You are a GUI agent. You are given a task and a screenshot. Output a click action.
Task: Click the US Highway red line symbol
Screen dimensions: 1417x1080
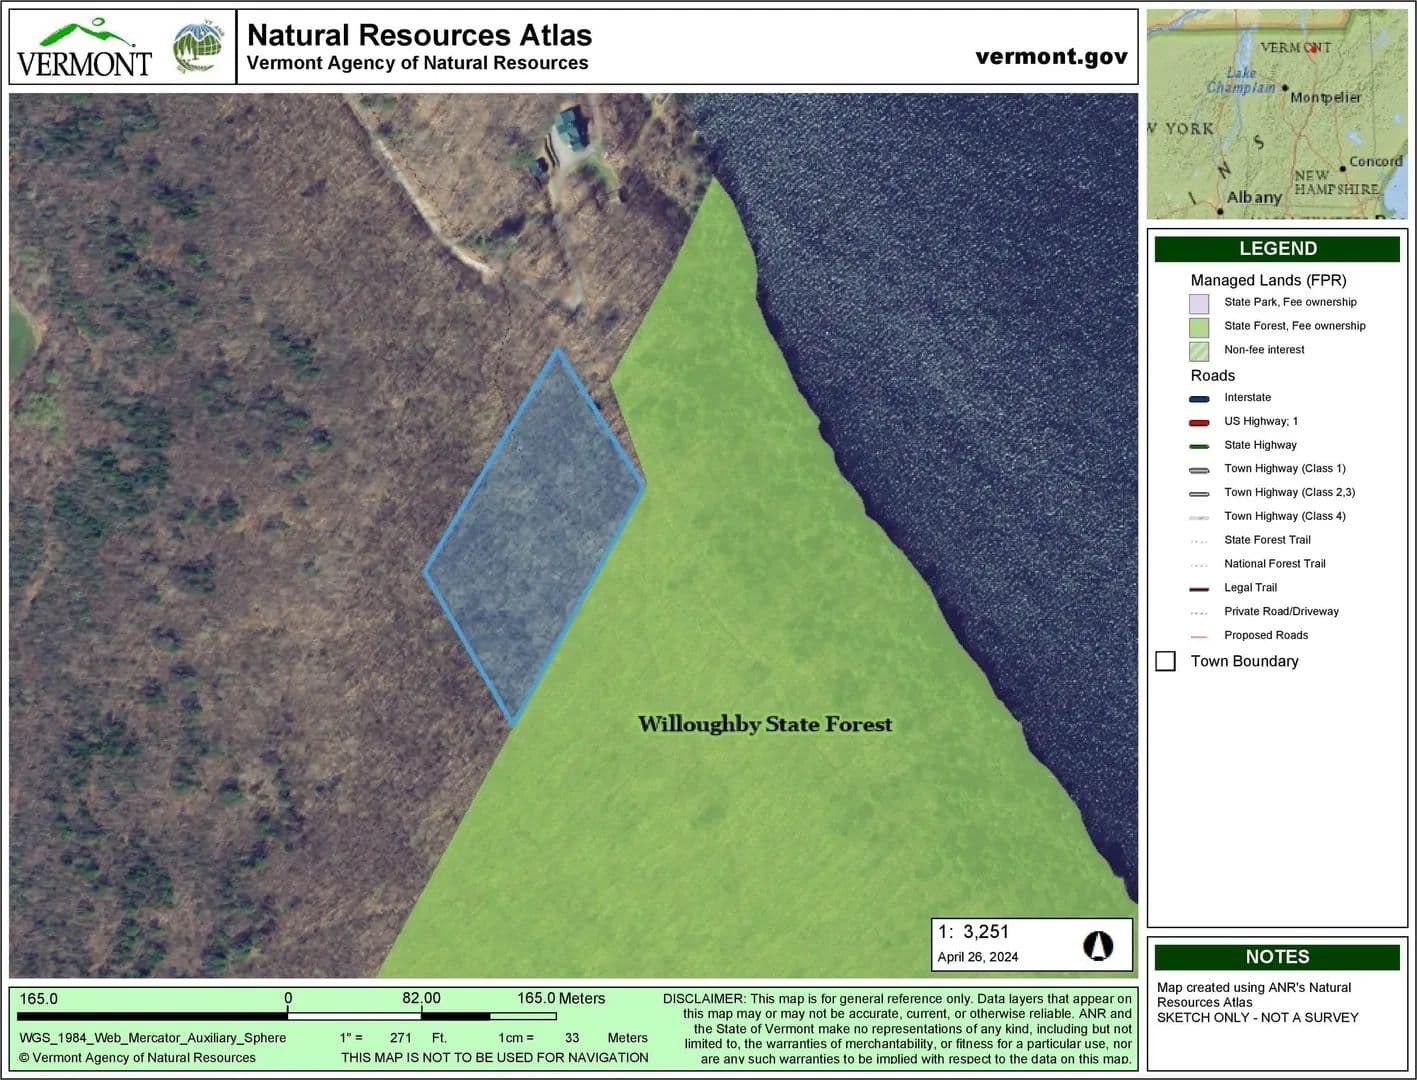click(x=1199, y=422)
